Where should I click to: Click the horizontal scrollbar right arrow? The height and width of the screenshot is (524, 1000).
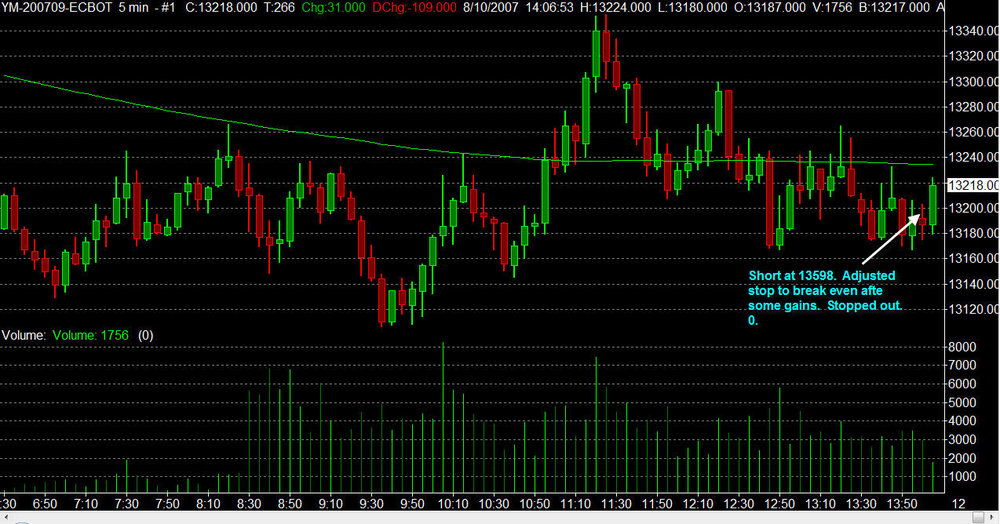click(x=994, y=517)
